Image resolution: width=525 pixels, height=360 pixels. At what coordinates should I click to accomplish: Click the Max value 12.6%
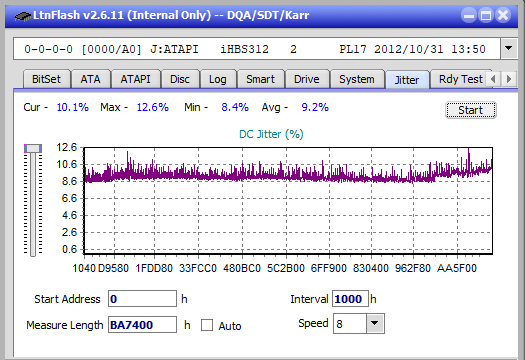pos(152,107)
